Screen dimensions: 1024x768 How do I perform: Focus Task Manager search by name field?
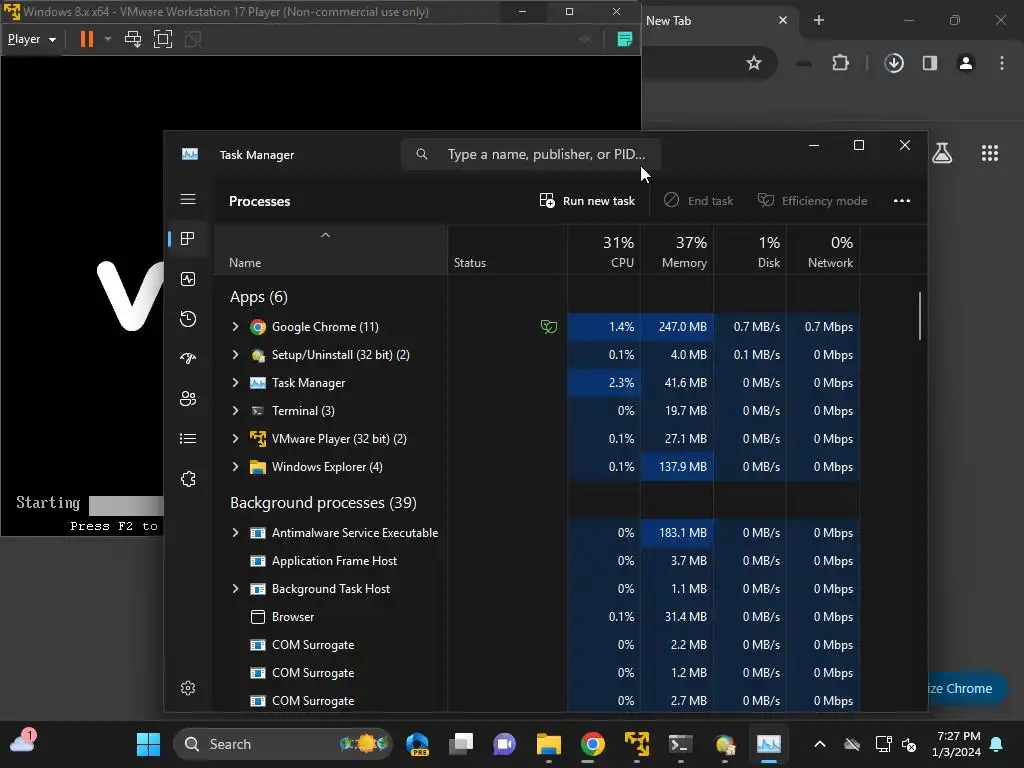(x=531, y=154)
